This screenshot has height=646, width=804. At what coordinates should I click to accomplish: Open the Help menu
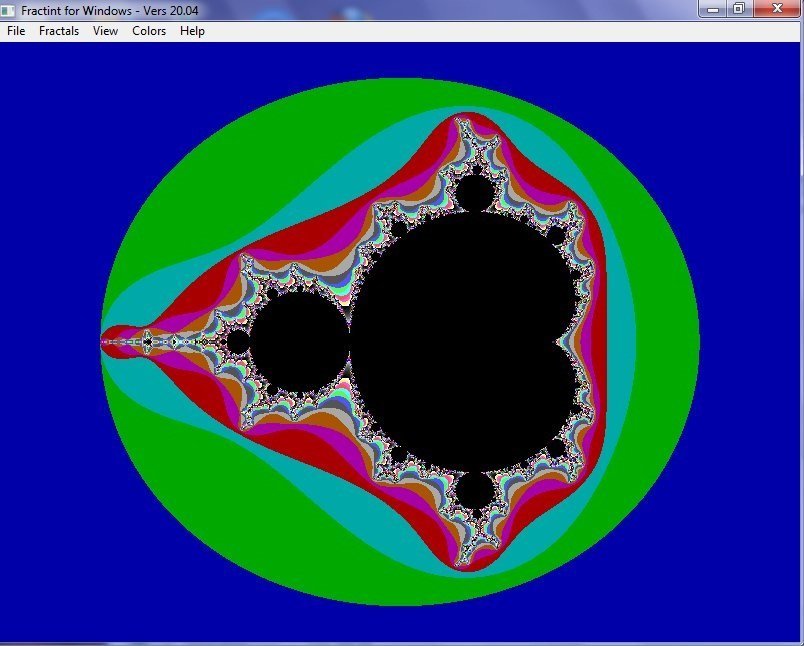click(192, 31)
